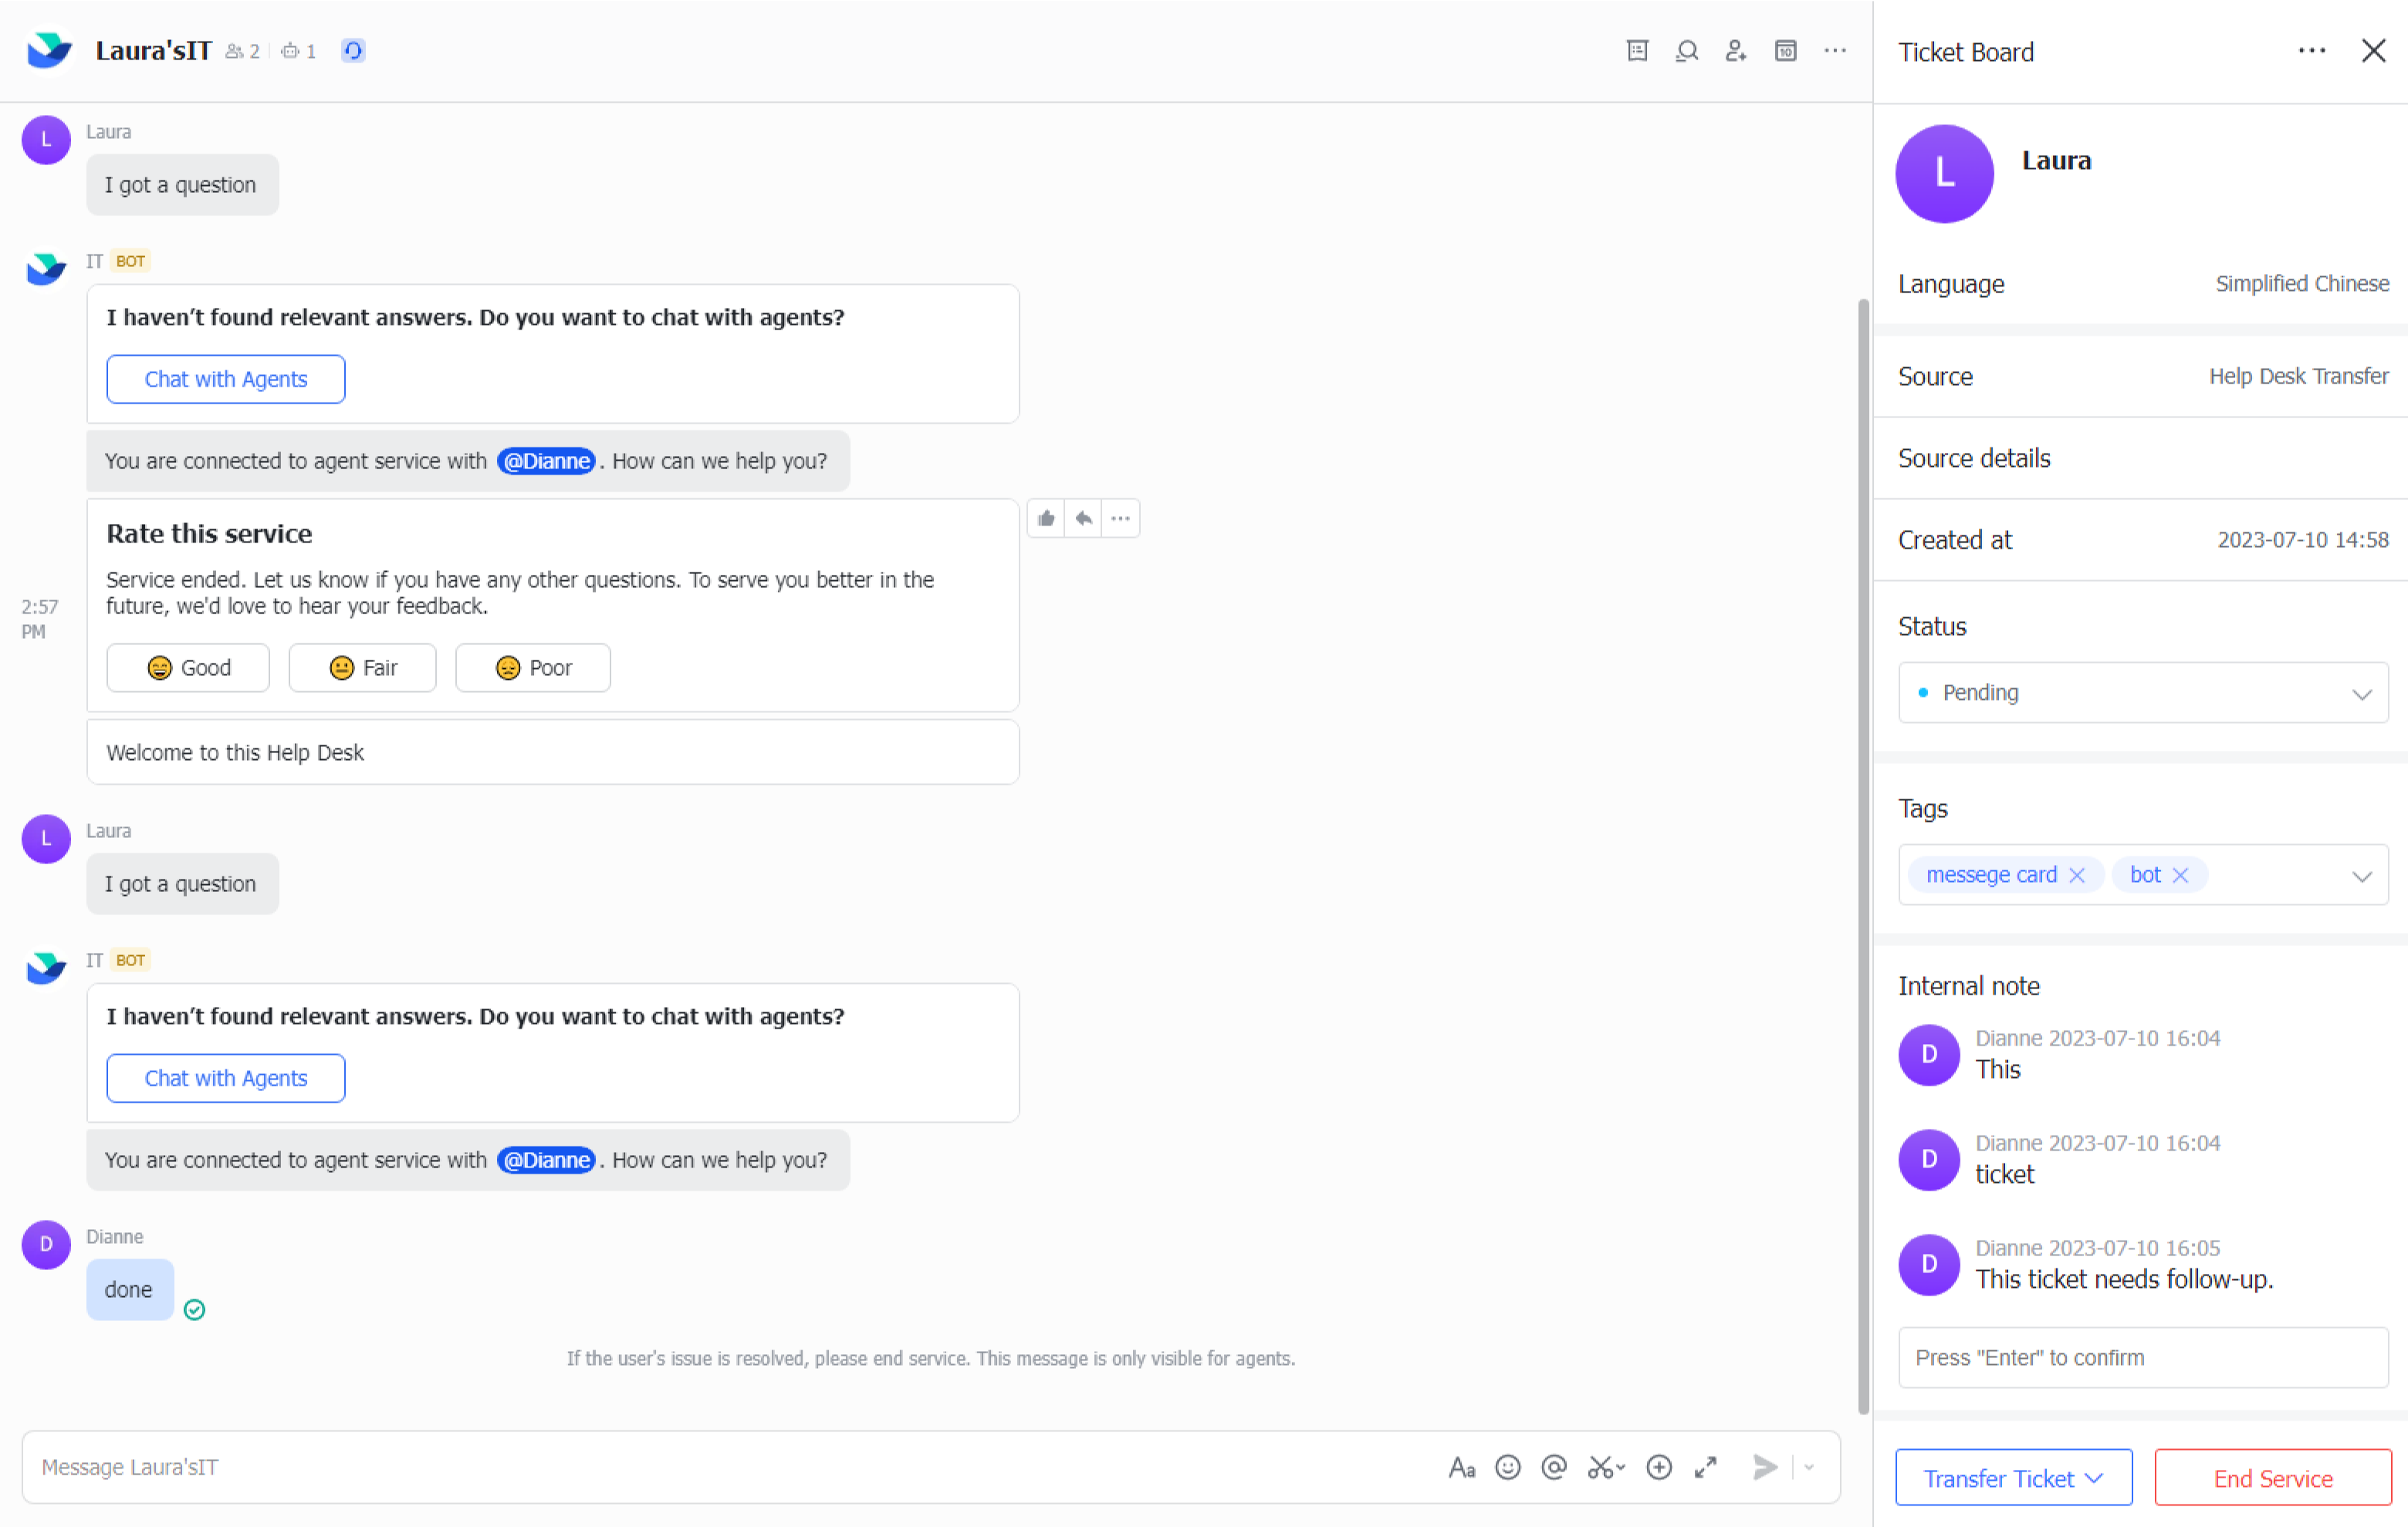Open the Transfer Ticket dropdown

[x=2012, y=1477]
